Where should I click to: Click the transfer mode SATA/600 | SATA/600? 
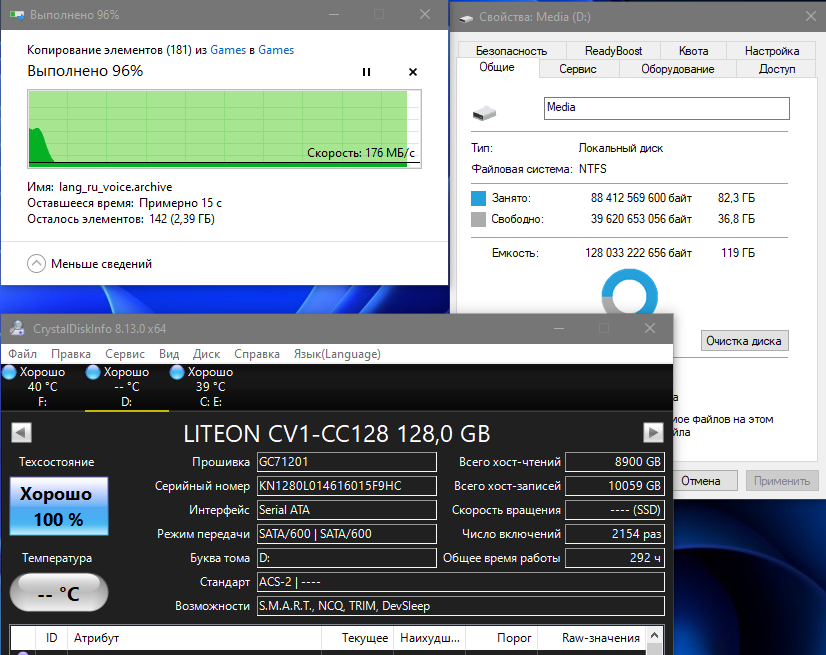click(x=347, y=534)
